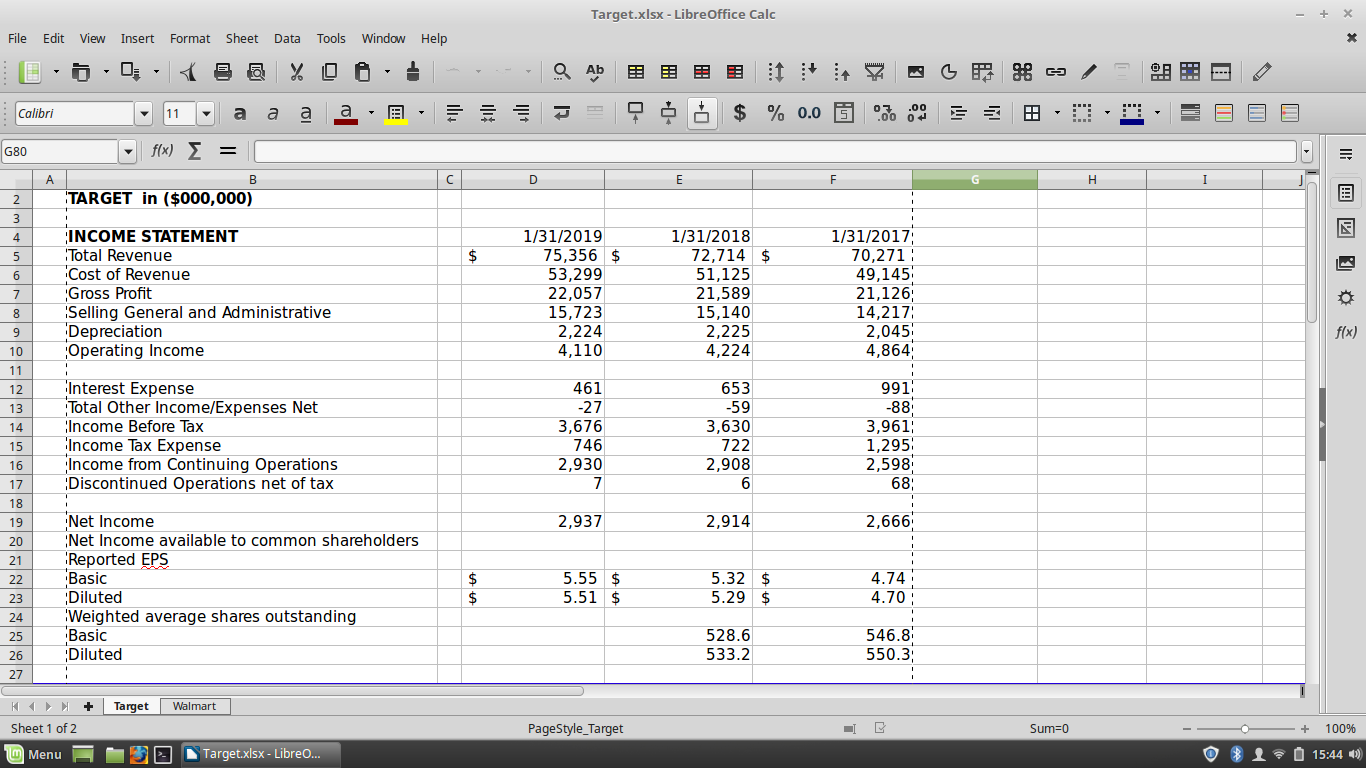1366x768 pixels.
Task: Click the yellow highlighting color swatch
Action: (396, 122)
